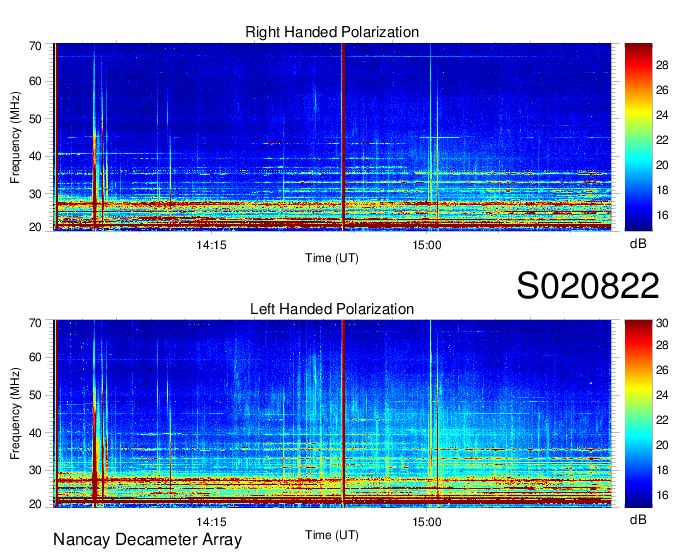
Task: Click the 15:00 tick label under the upper plot
Action: tap(427, 245)
